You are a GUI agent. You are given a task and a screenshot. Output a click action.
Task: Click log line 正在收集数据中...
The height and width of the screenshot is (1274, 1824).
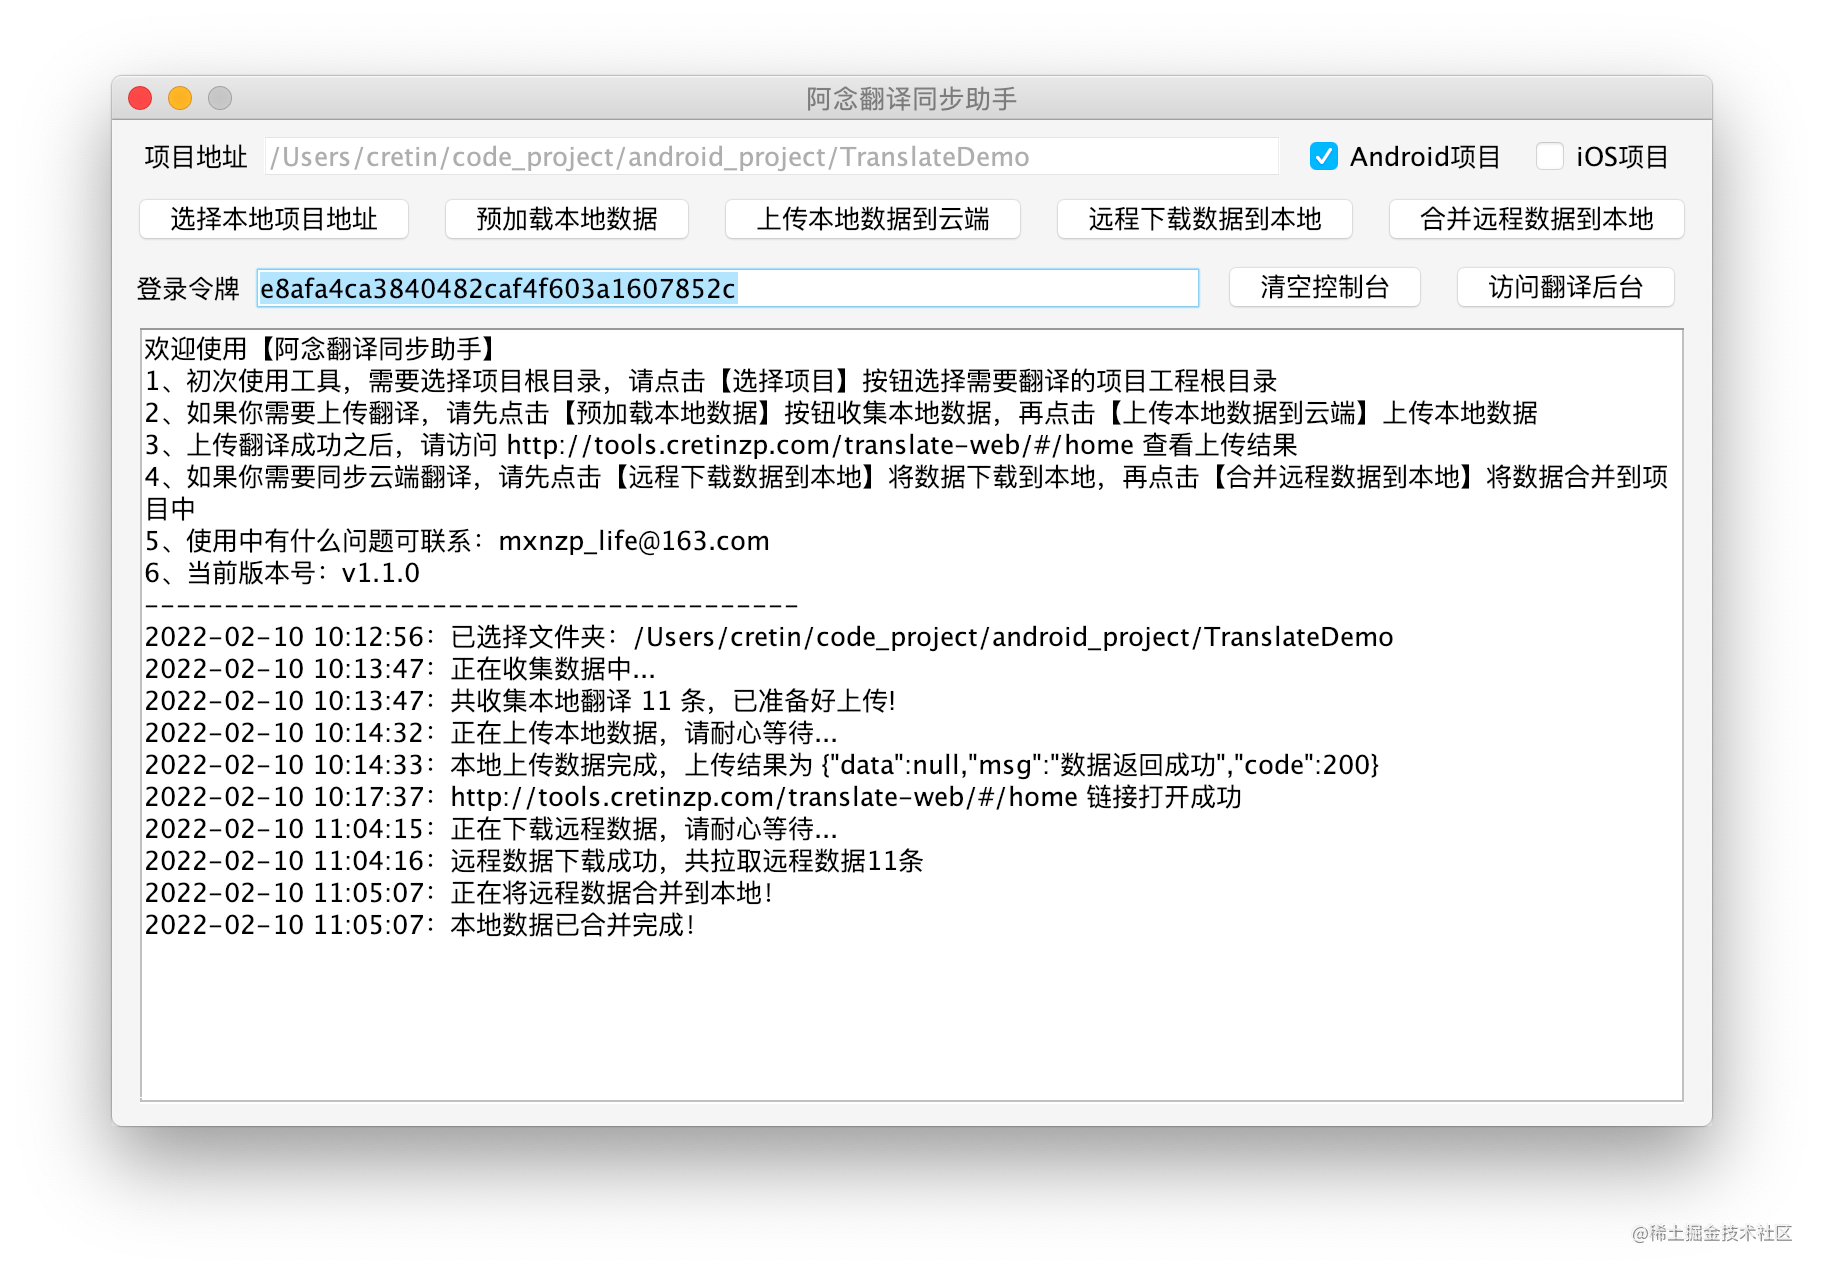(400, 669)
